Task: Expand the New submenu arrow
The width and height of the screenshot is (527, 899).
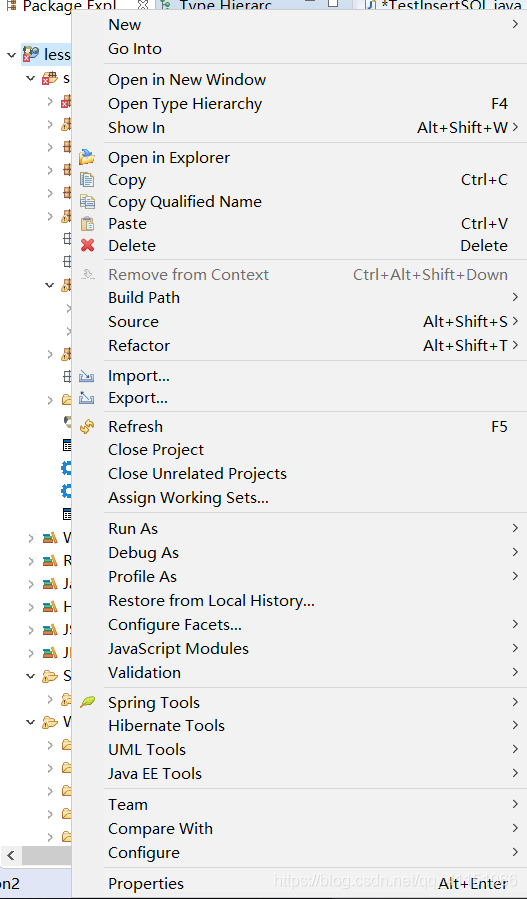Action: [514, 25]
